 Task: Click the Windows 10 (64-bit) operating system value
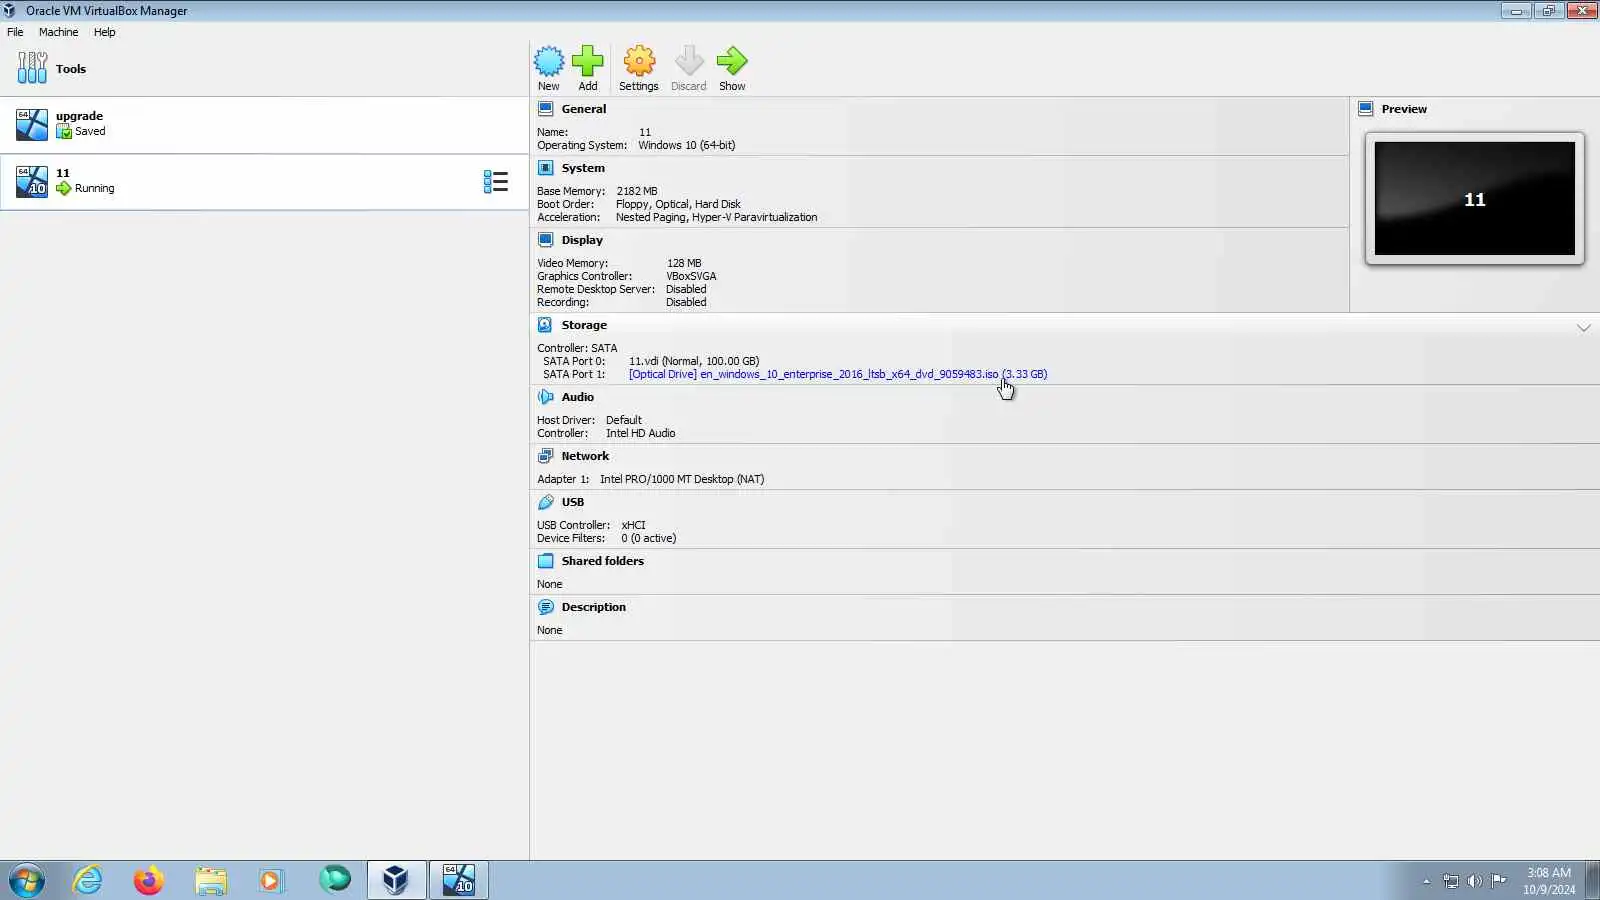[x=687, y=145]
